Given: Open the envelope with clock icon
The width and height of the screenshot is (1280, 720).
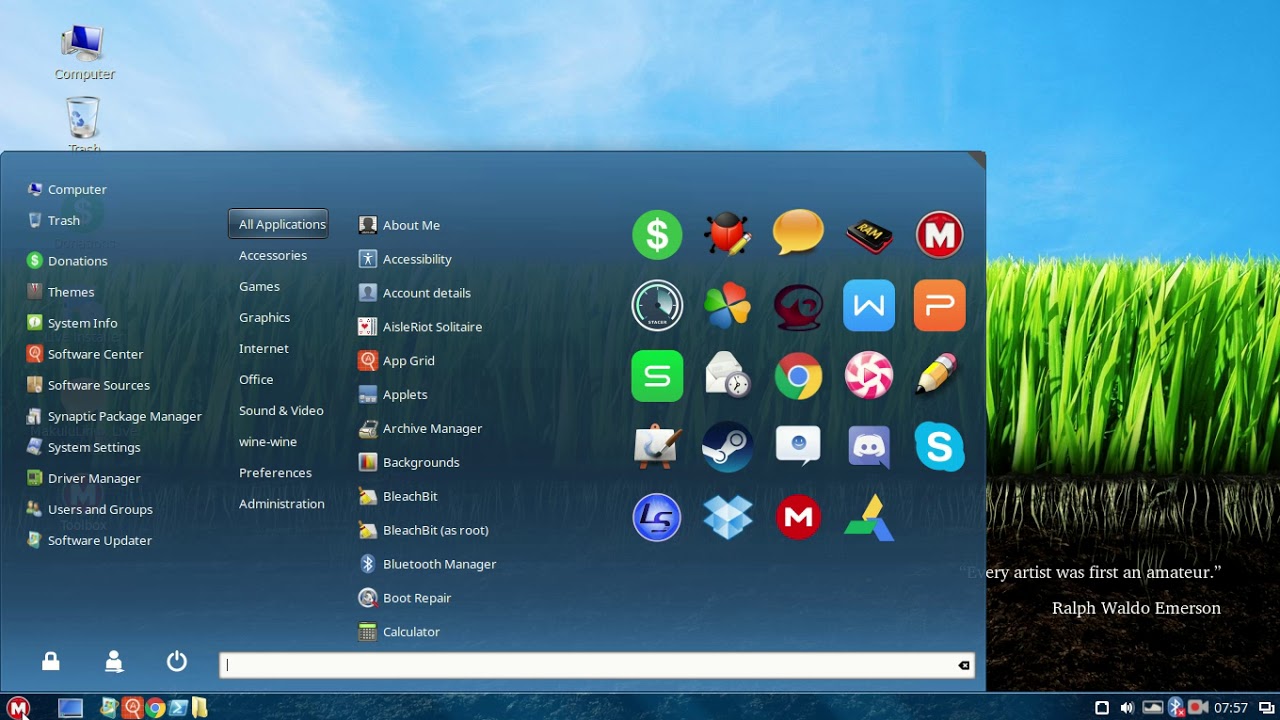Looking at the screenshot, I should pyautogui.click(x=727, y=376).
